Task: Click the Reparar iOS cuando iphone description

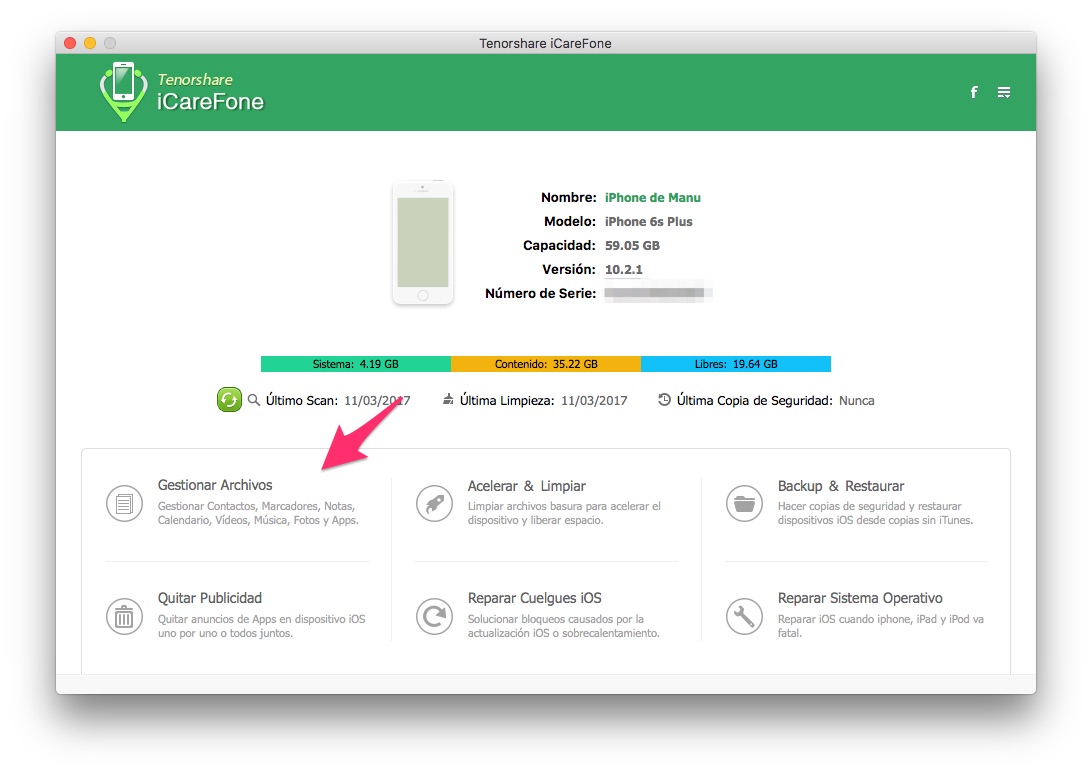Action: click(881, 626)
